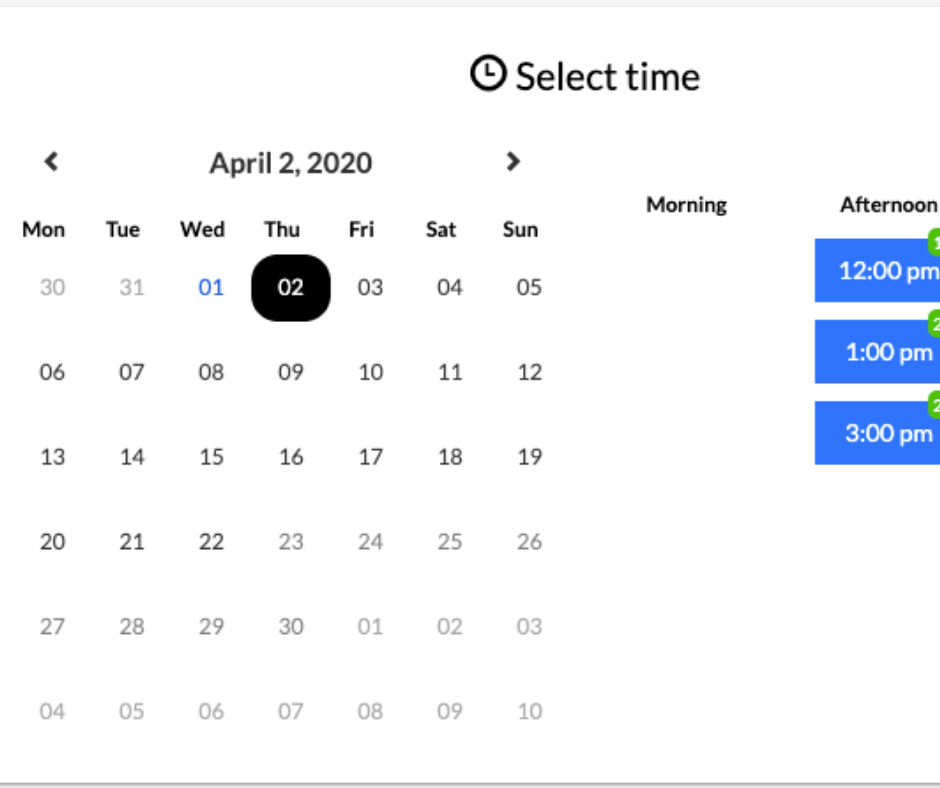Pick Monday April 06
Viewport: 940px width, 788px height.
point(52,372)
